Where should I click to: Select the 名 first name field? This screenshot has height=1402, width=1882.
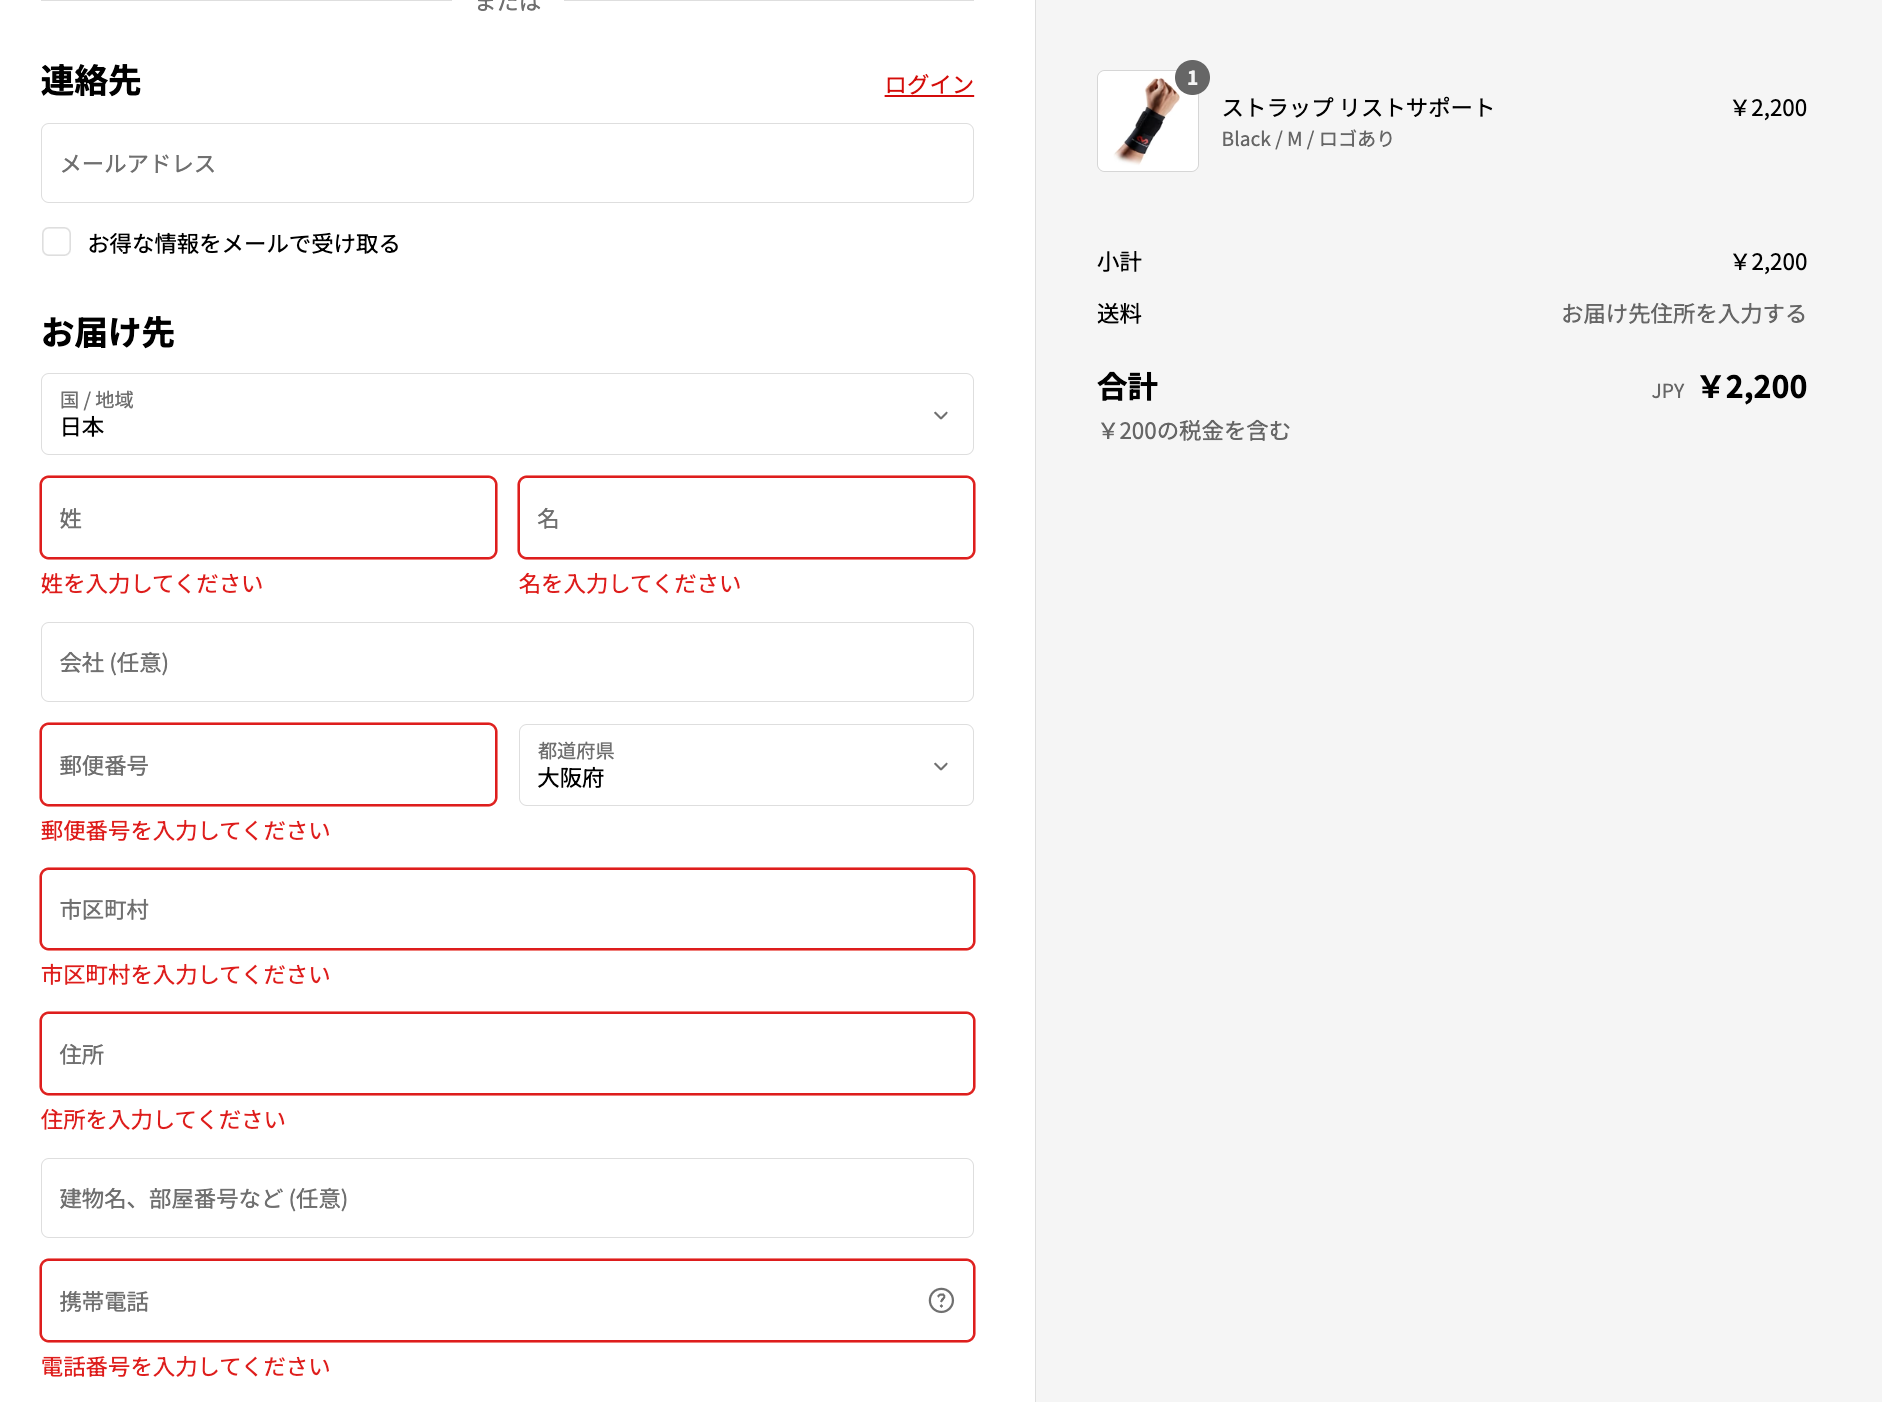click(745, 518)
